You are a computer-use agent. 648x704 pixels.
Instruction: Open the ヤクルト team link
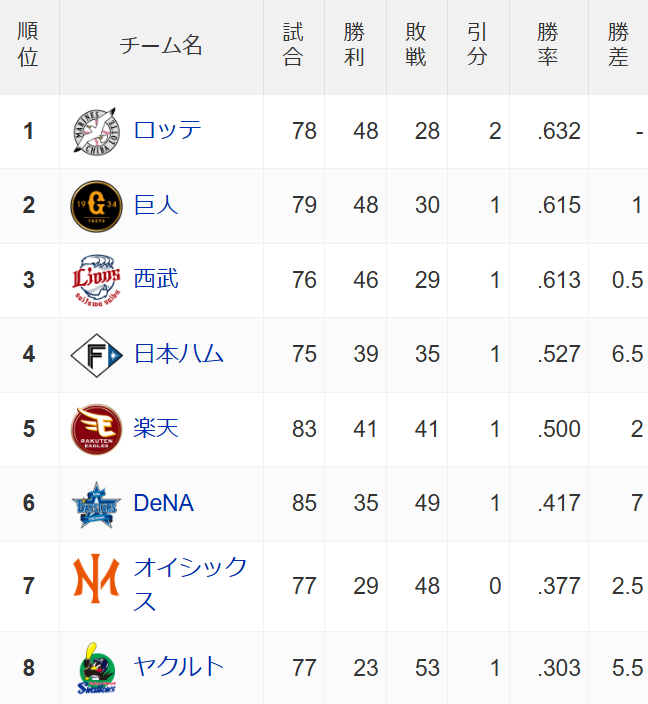179,666
